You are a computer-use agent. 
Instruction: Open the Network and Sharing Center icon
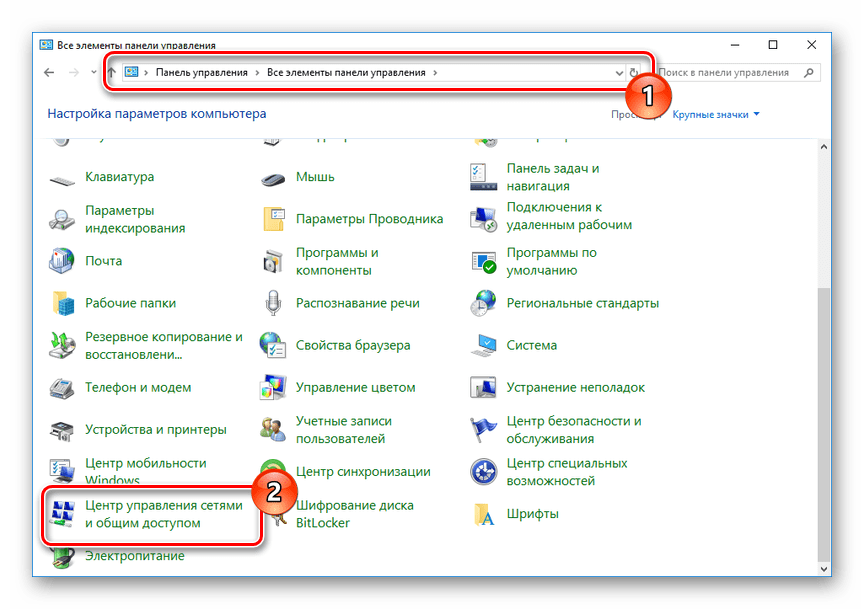pyautogui.click(x=62, y=514)
